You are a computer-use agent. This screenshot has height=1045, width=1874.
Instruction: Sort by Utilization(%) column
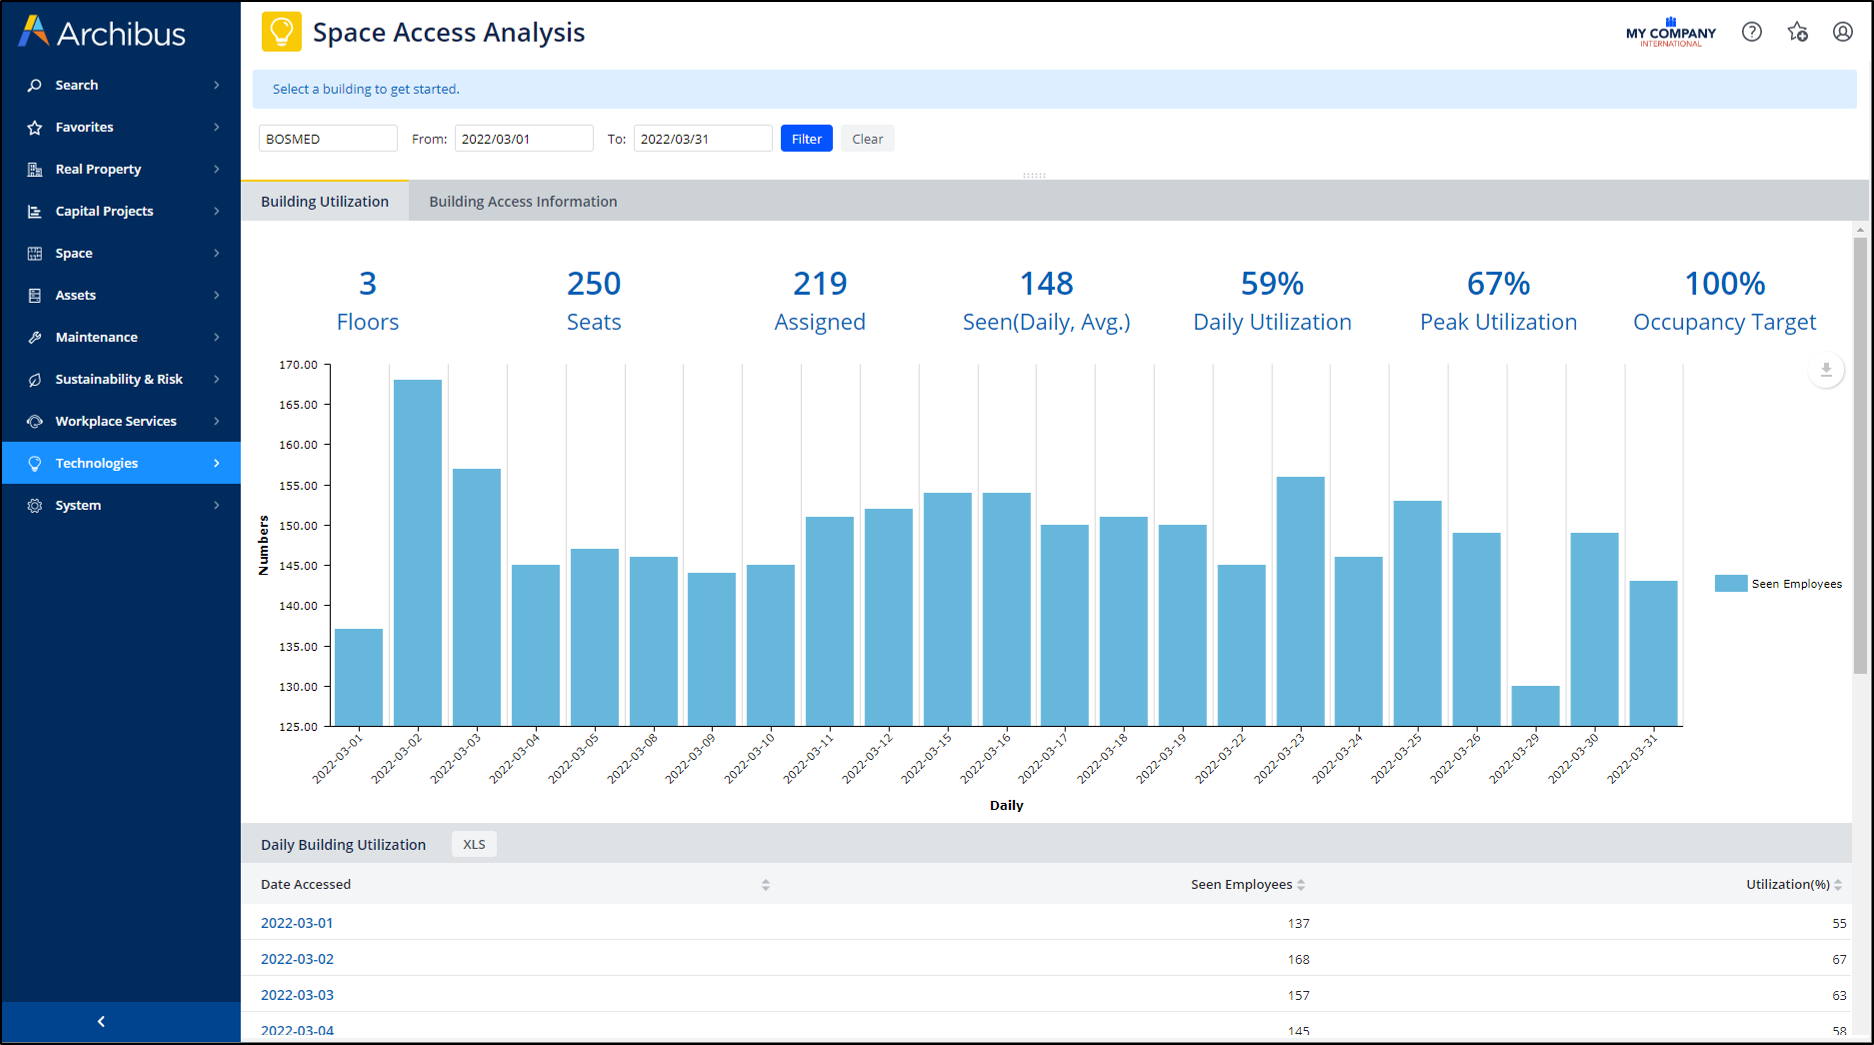click(x=1837, y=885)
